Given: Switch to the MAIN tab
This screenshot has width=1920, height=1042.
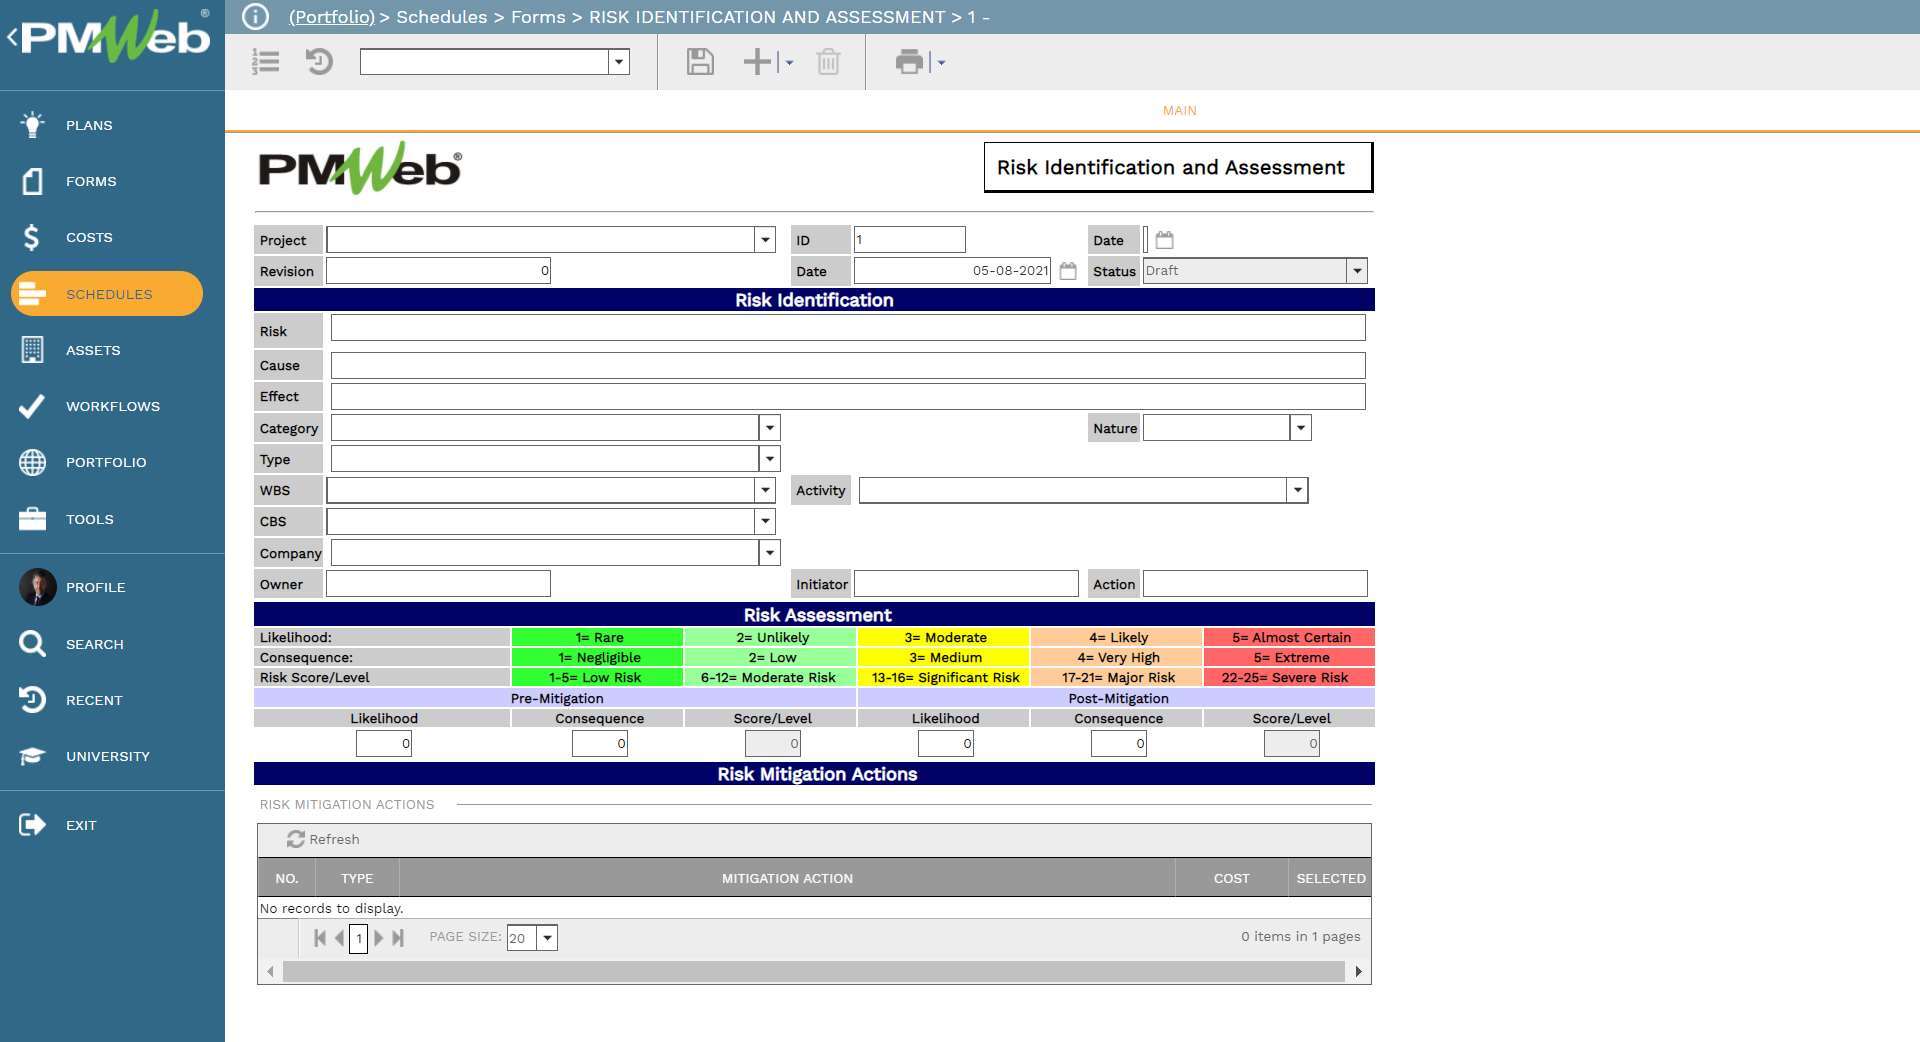Looking at the screenshot, I should tap(1179, 111).
